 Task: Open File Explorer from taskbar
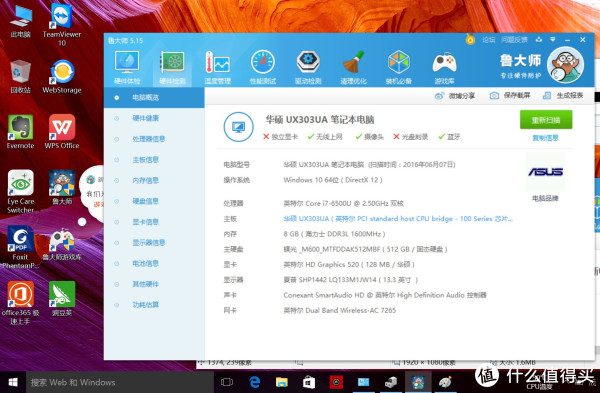(282, 382)
